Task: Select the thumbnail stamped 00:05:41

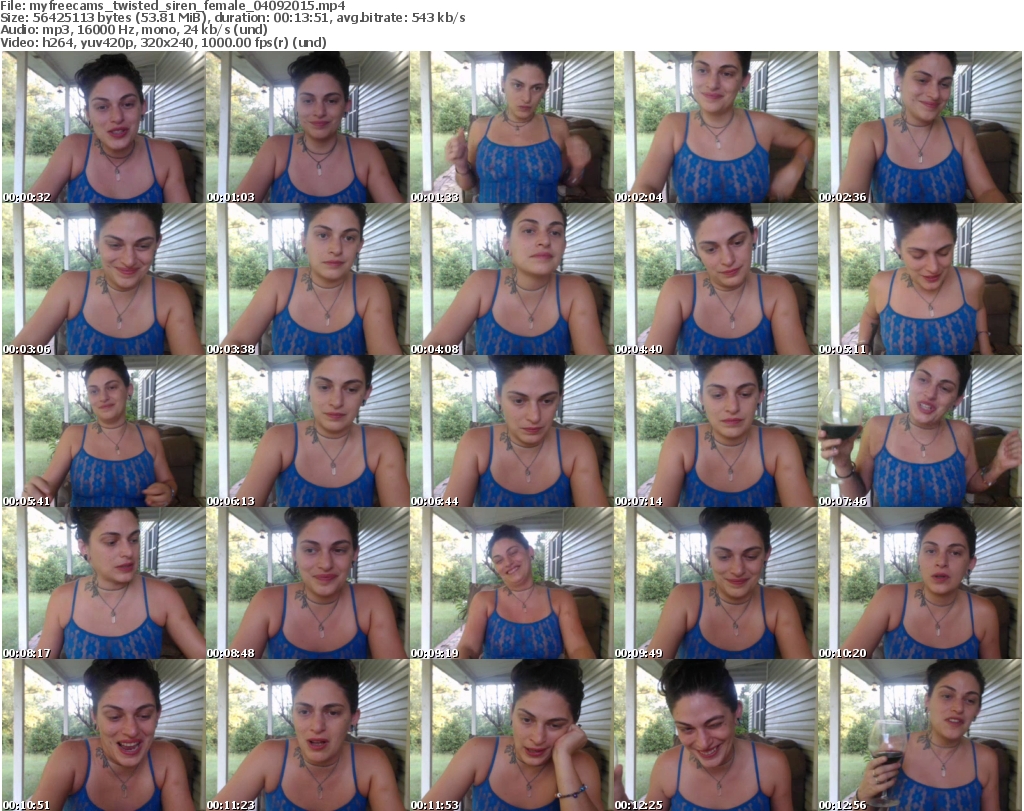Action: [104, 431]
